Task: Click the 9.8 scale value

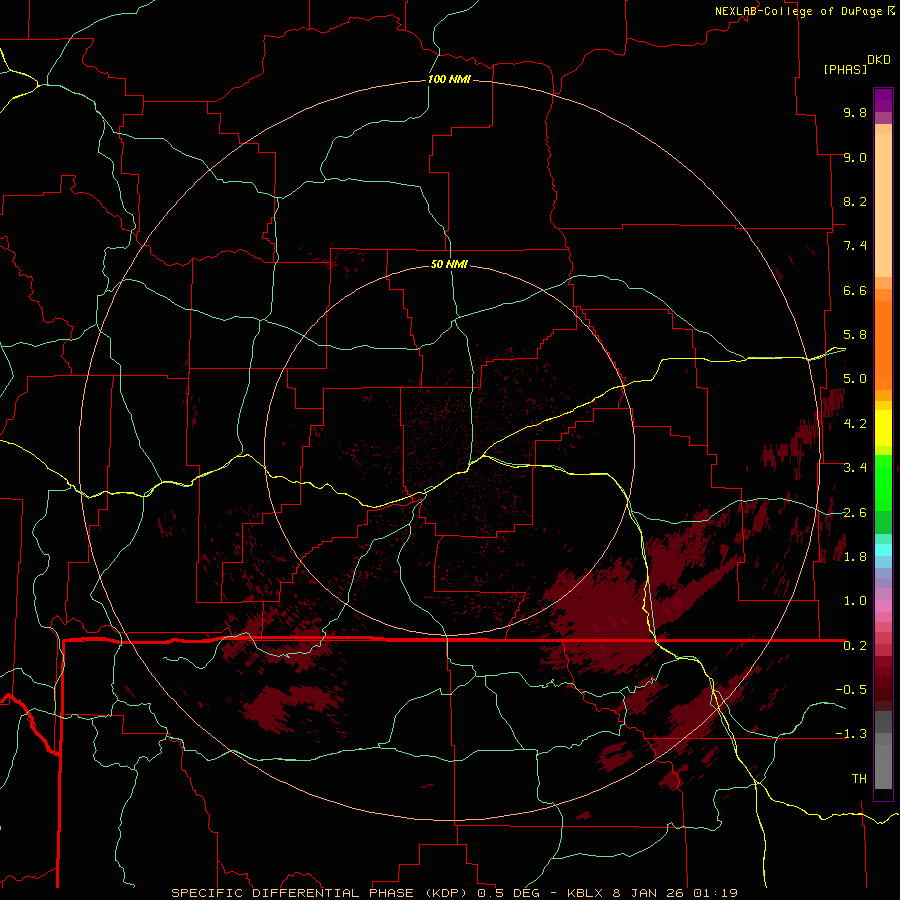Action: click(x=855, y=112)
